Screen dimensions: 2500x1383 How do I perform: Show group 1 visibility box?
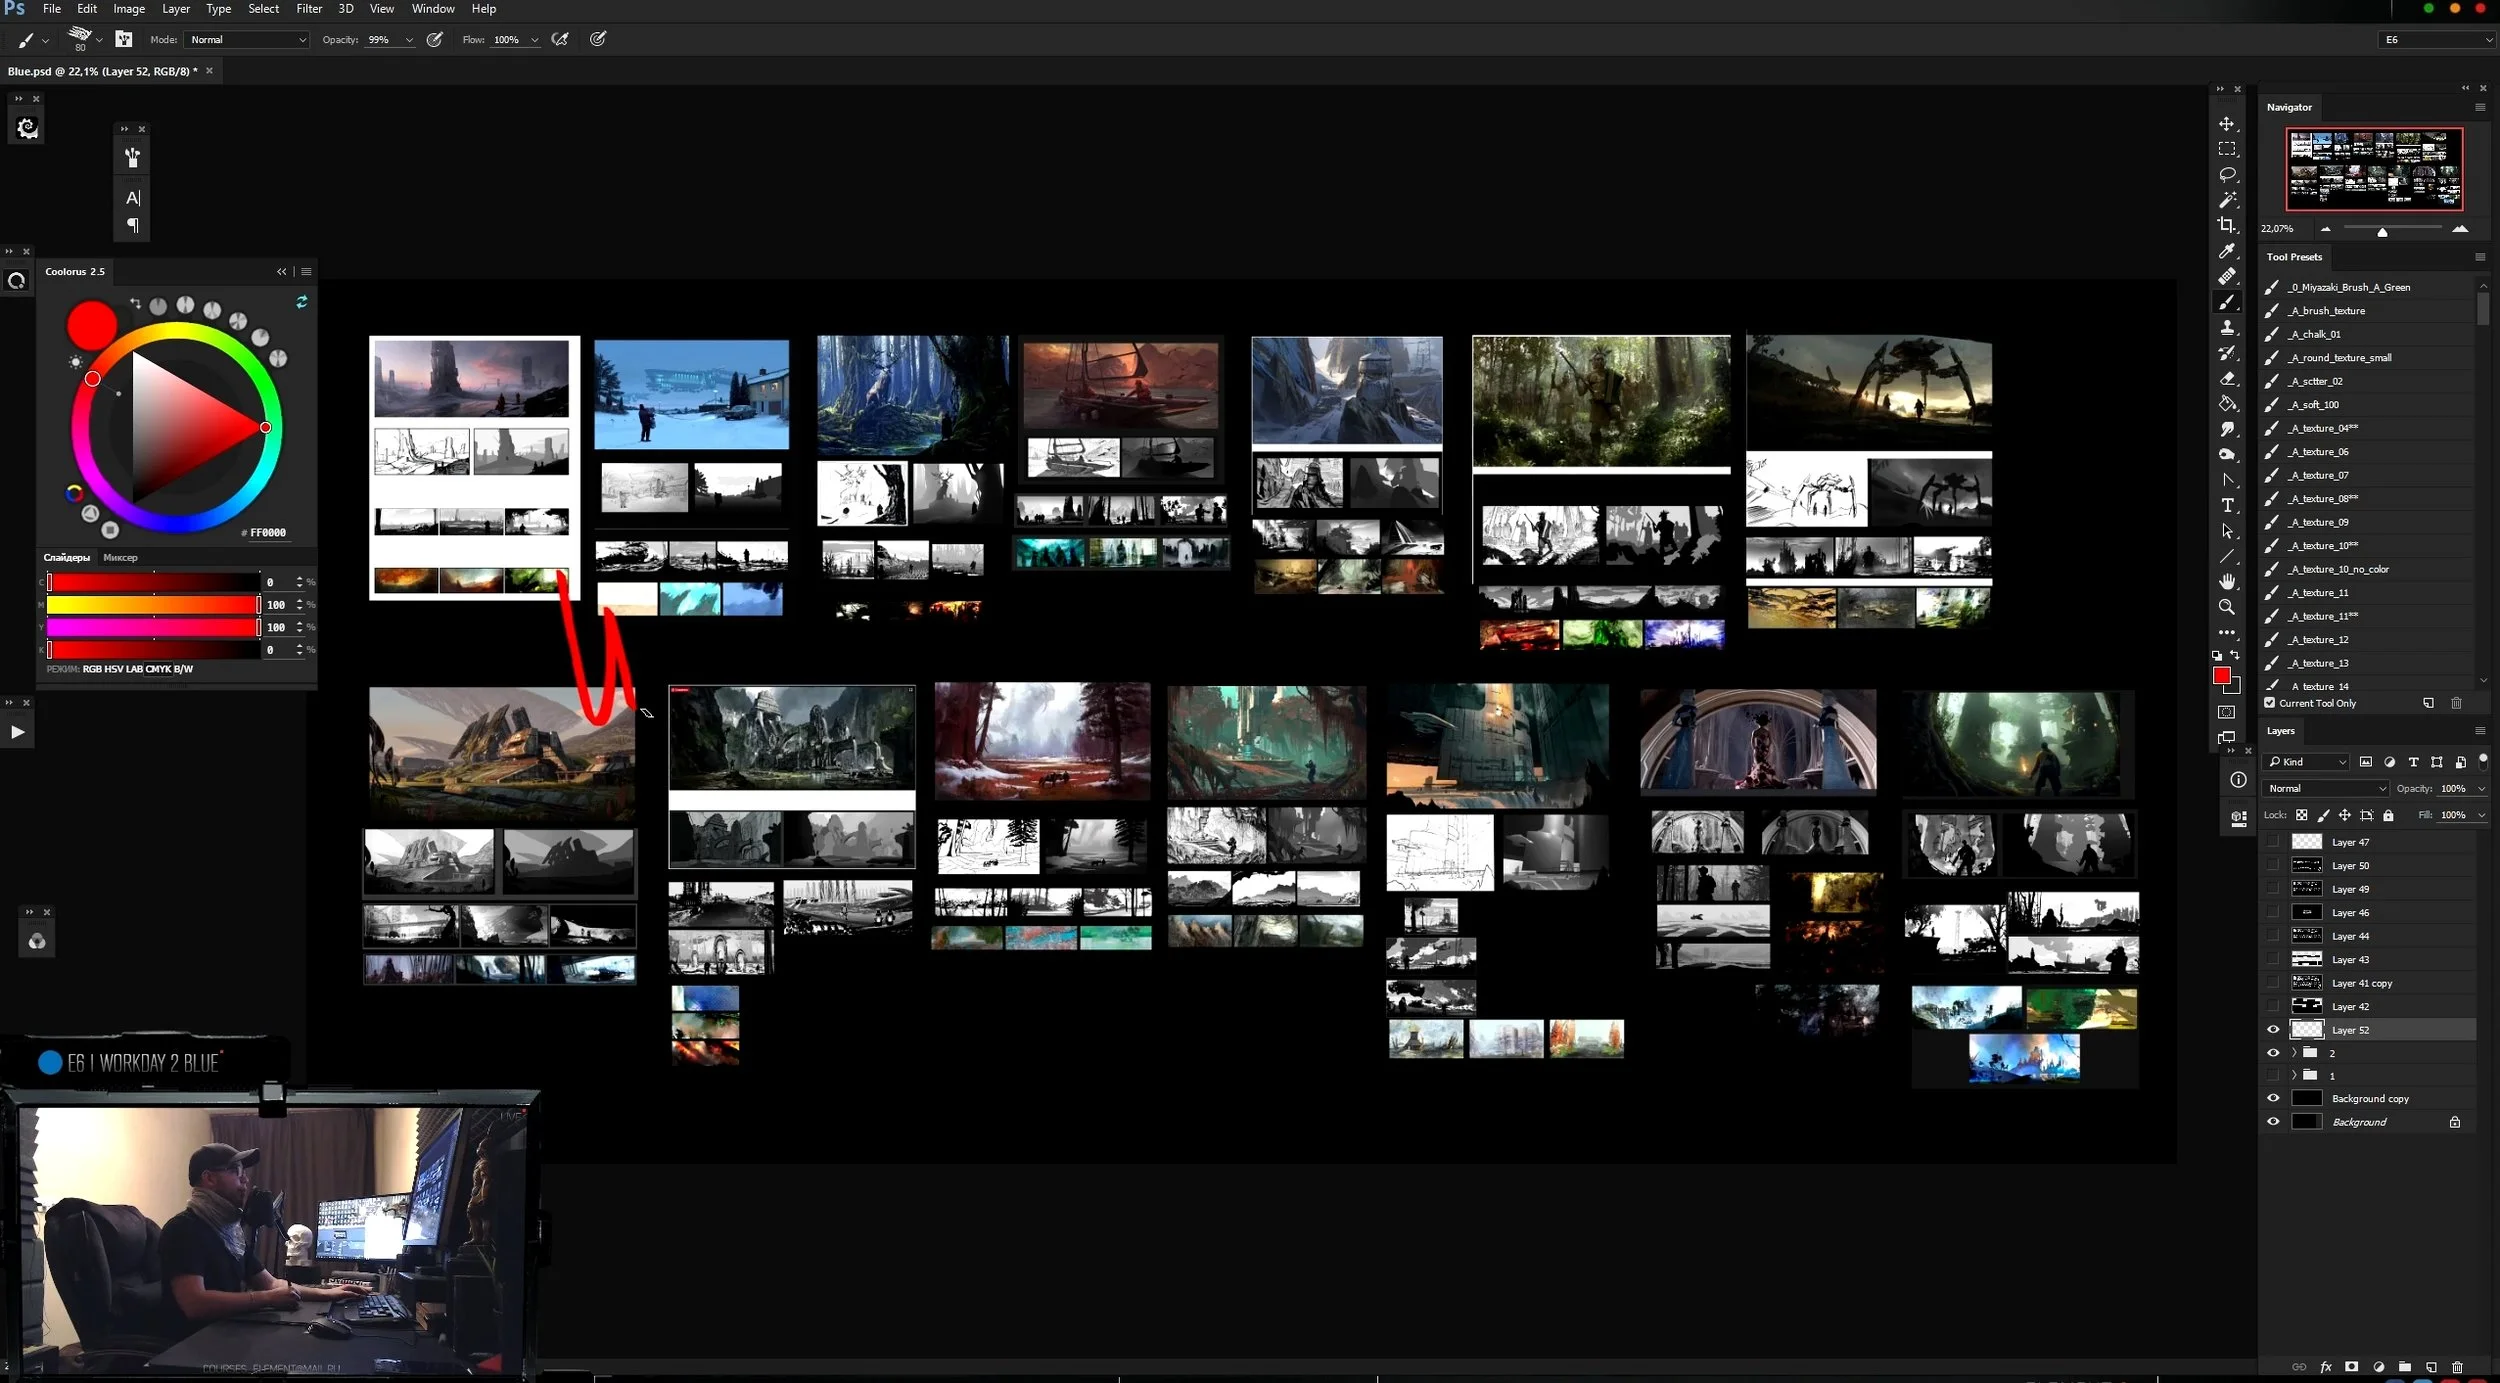tap(2273, 1076)
